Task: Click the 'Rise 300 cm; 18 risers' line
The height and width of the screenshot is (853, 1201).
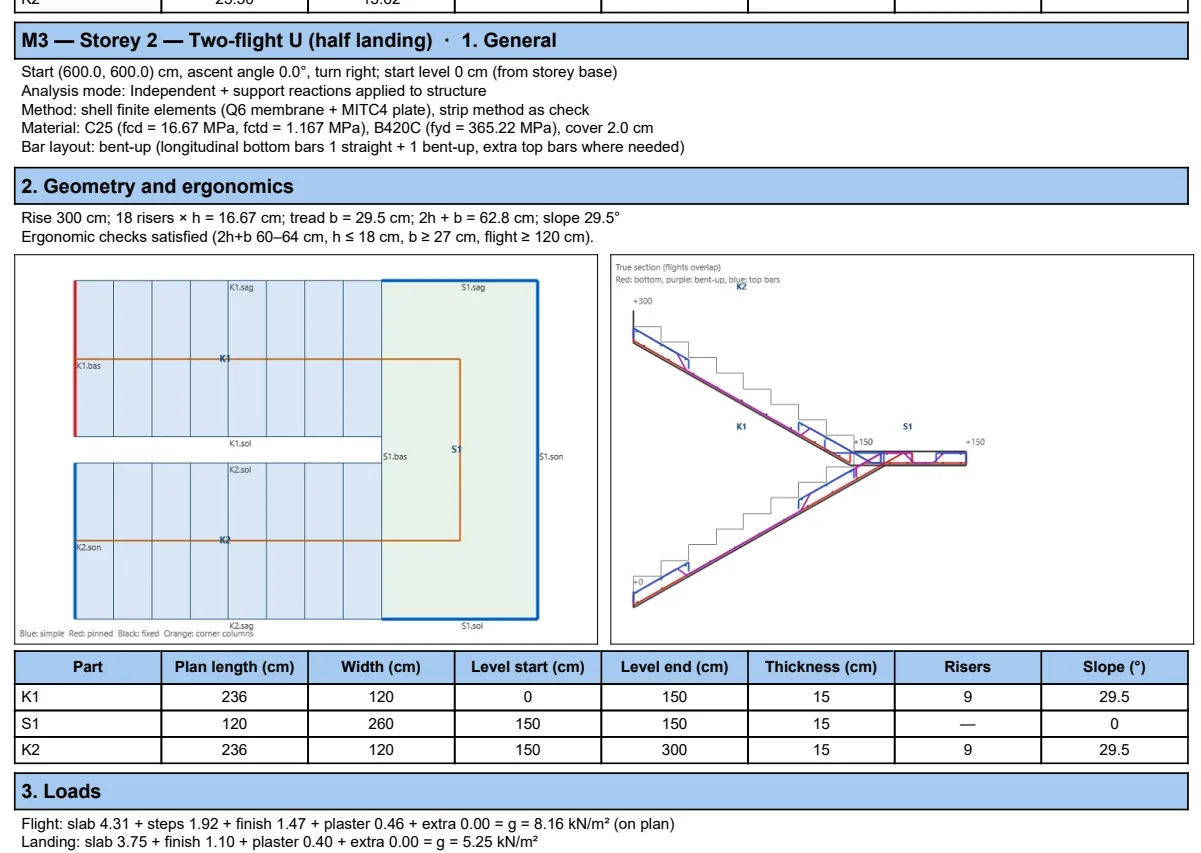Action: click(x=321, y=218)
